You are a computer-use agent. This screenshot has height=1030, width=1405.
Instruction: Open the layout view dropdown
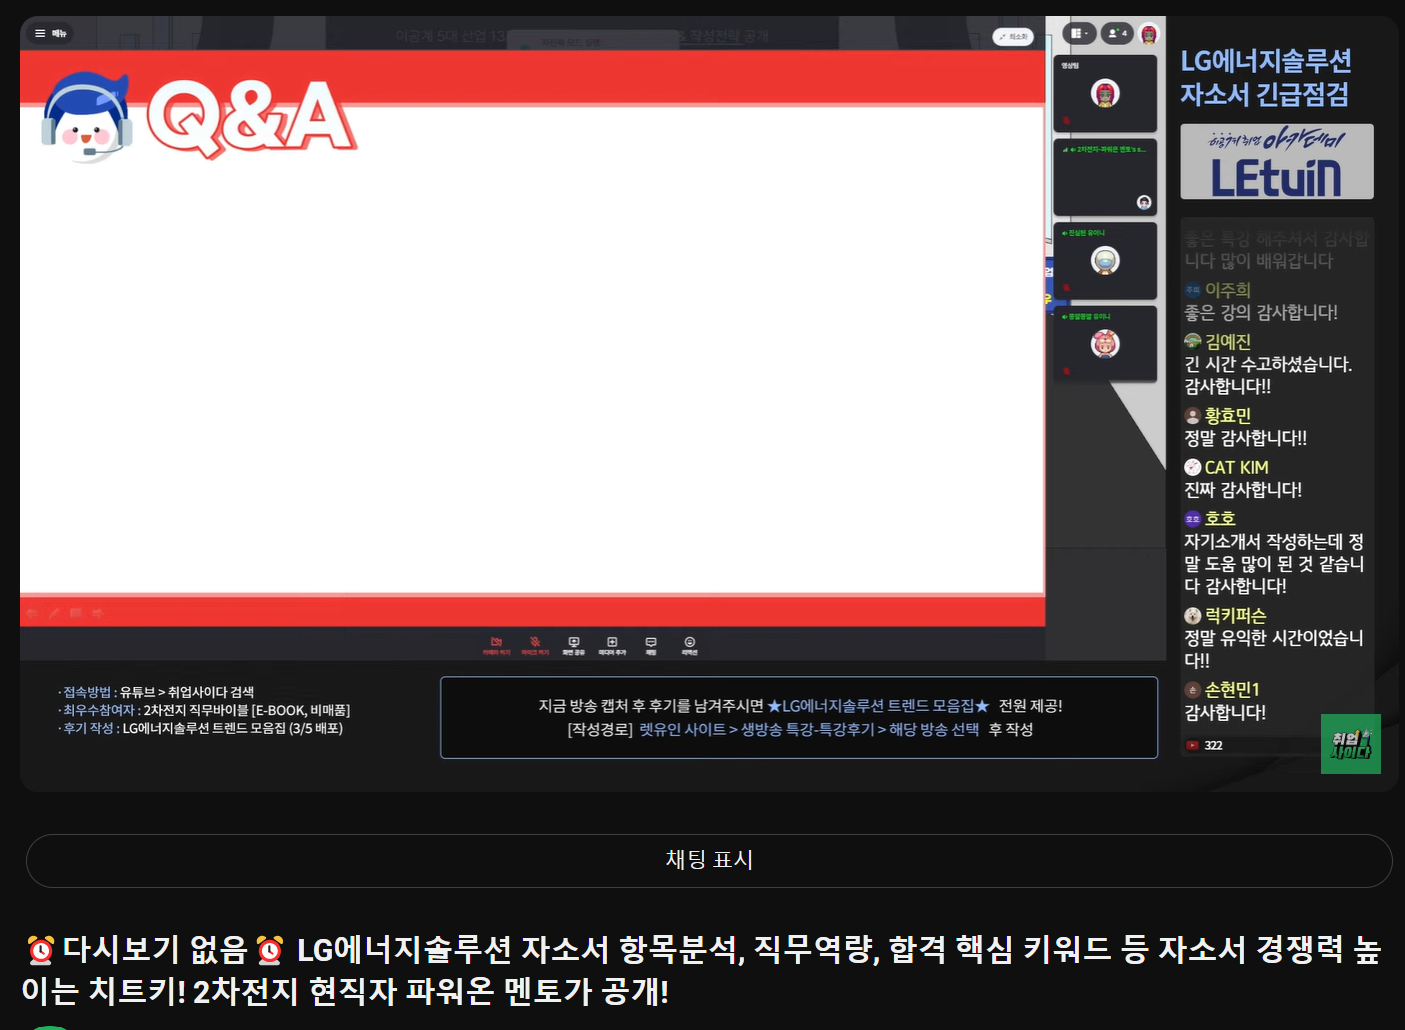1079,33
